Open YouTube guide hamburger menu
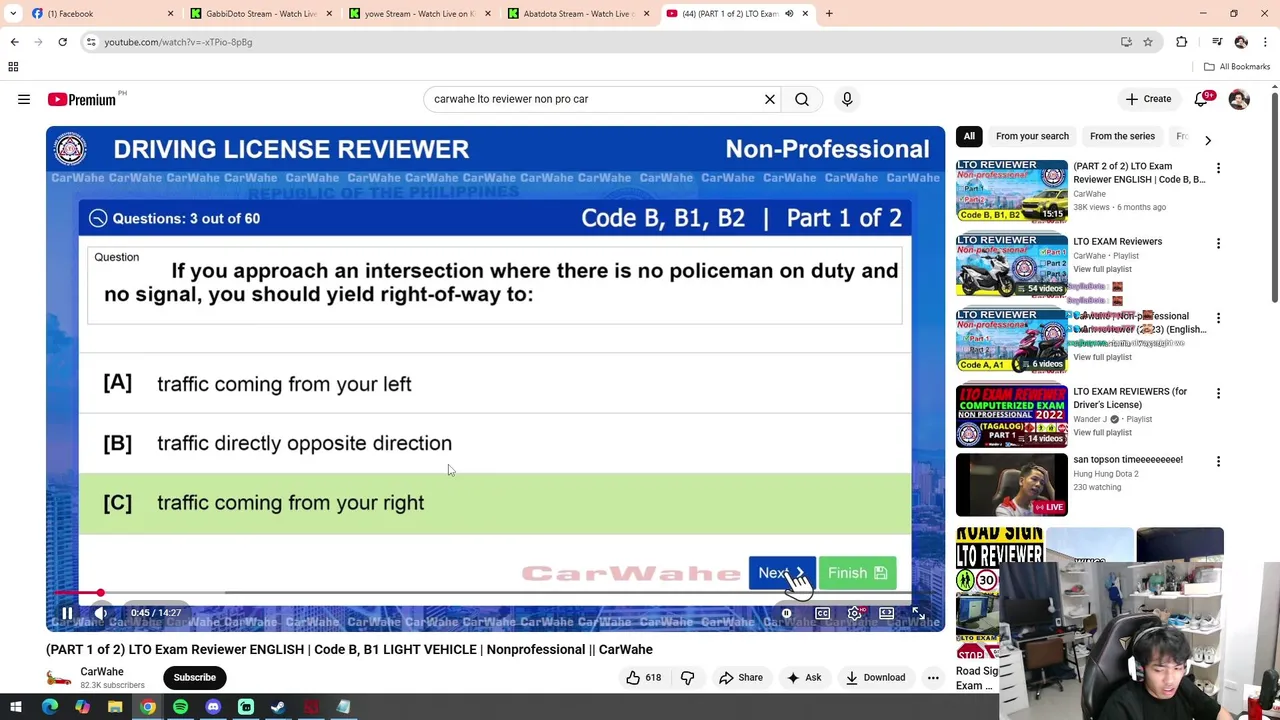1280x720 pixels. tap(24, 99)
